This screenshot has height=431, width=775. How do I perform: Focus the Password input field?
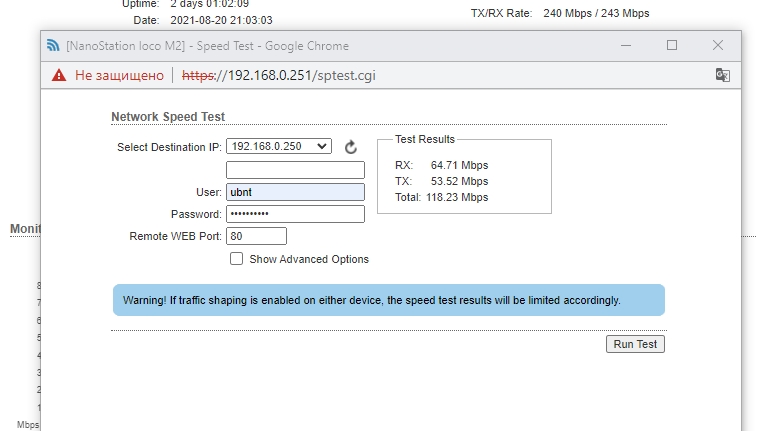click(296, 214)
